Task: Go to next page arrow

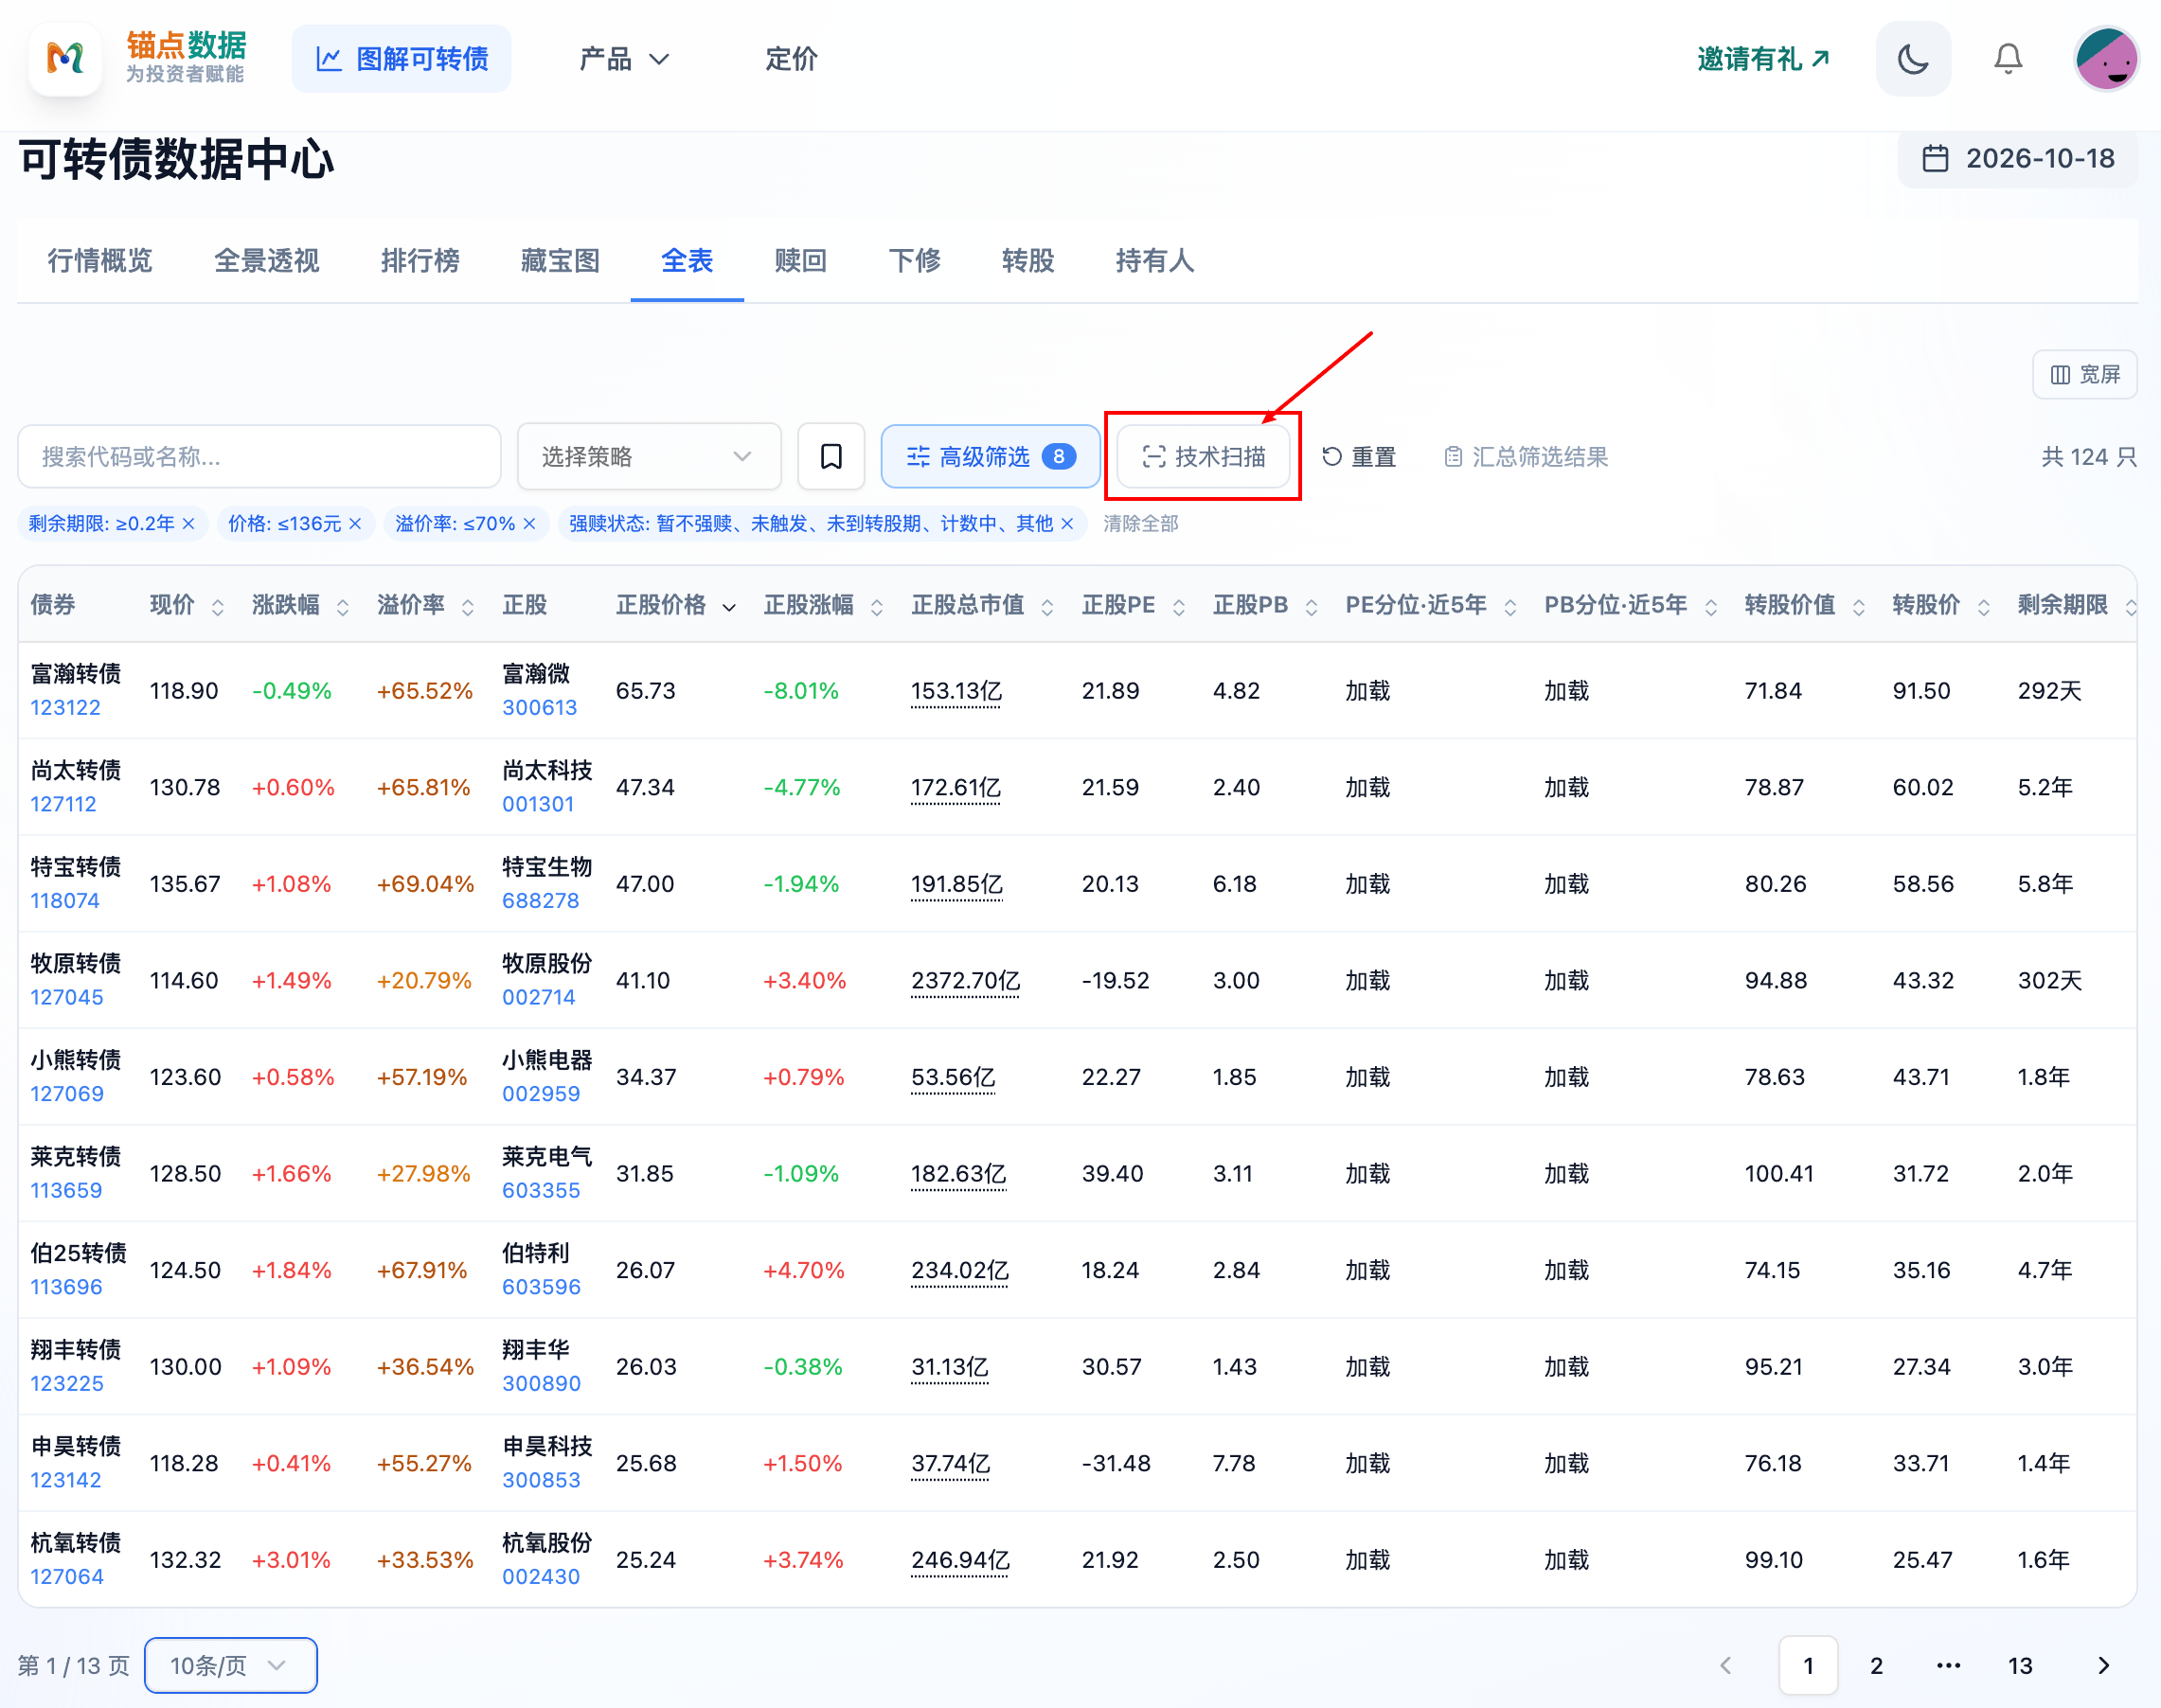Action: tap(2103, 1665)
